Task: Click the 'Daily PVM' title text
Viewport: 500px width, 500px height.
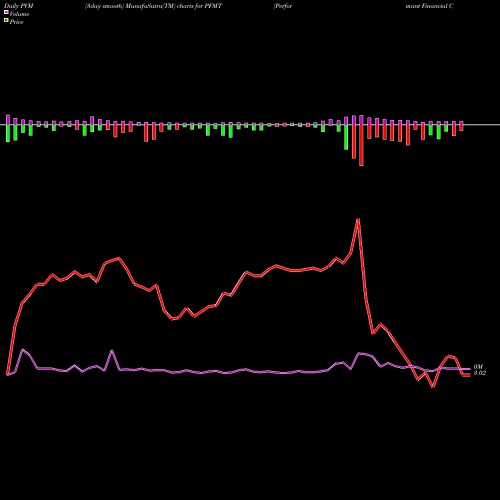Action: coord(19,6)
